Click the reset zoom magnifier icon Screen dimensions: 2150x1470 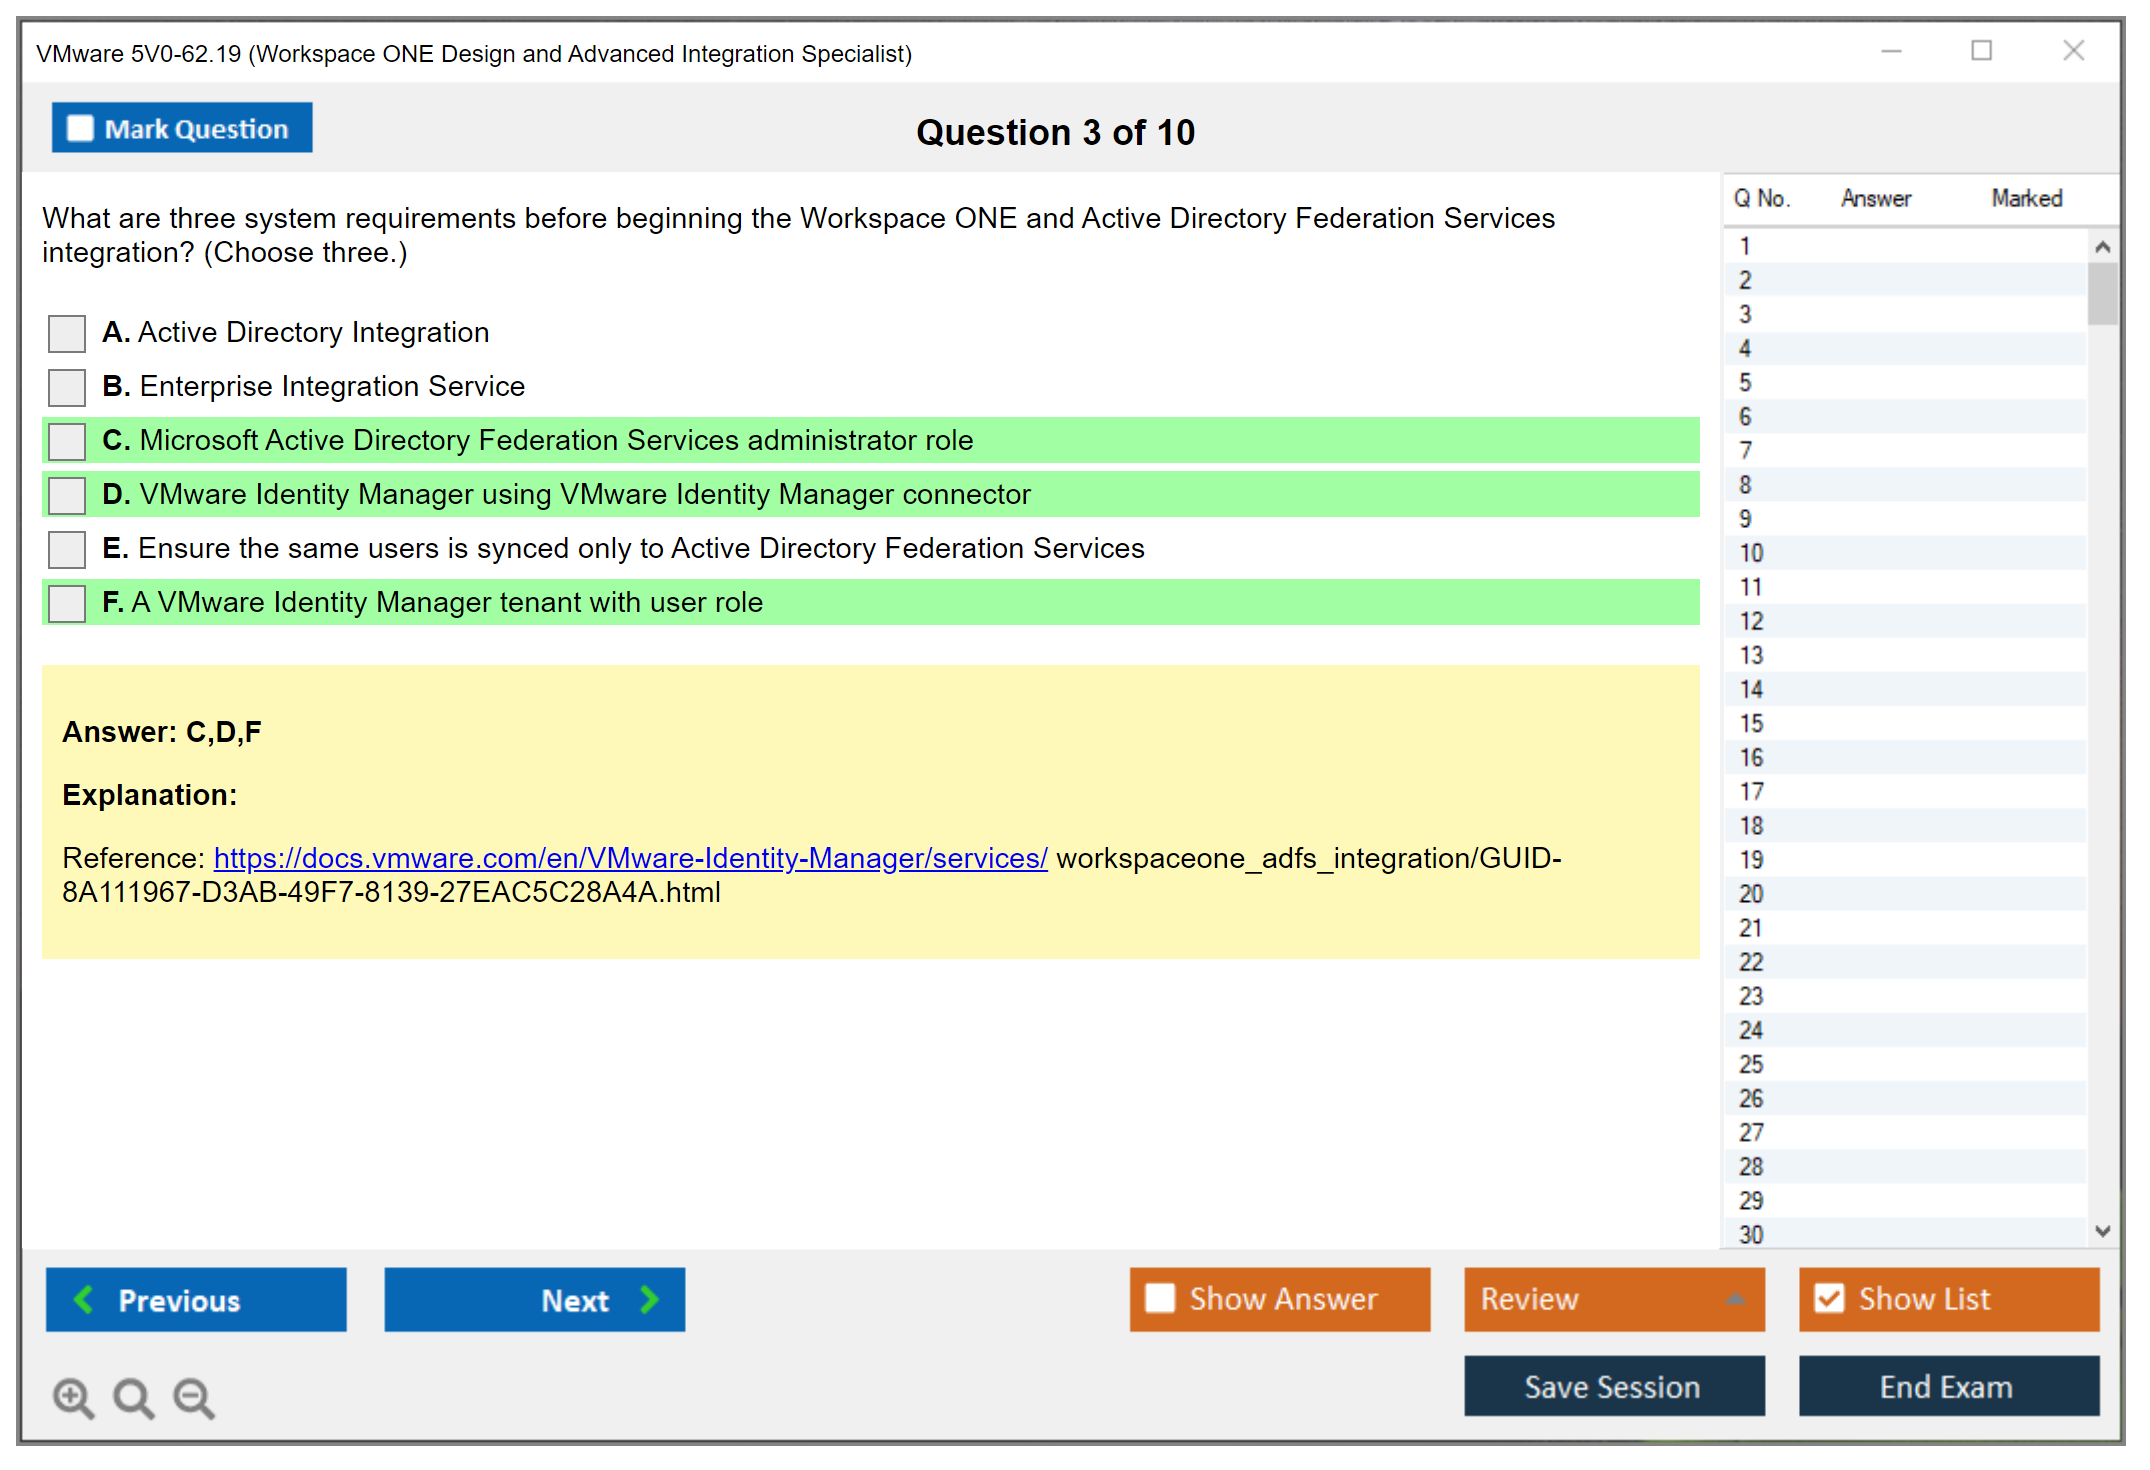(x=133, y=1397)
